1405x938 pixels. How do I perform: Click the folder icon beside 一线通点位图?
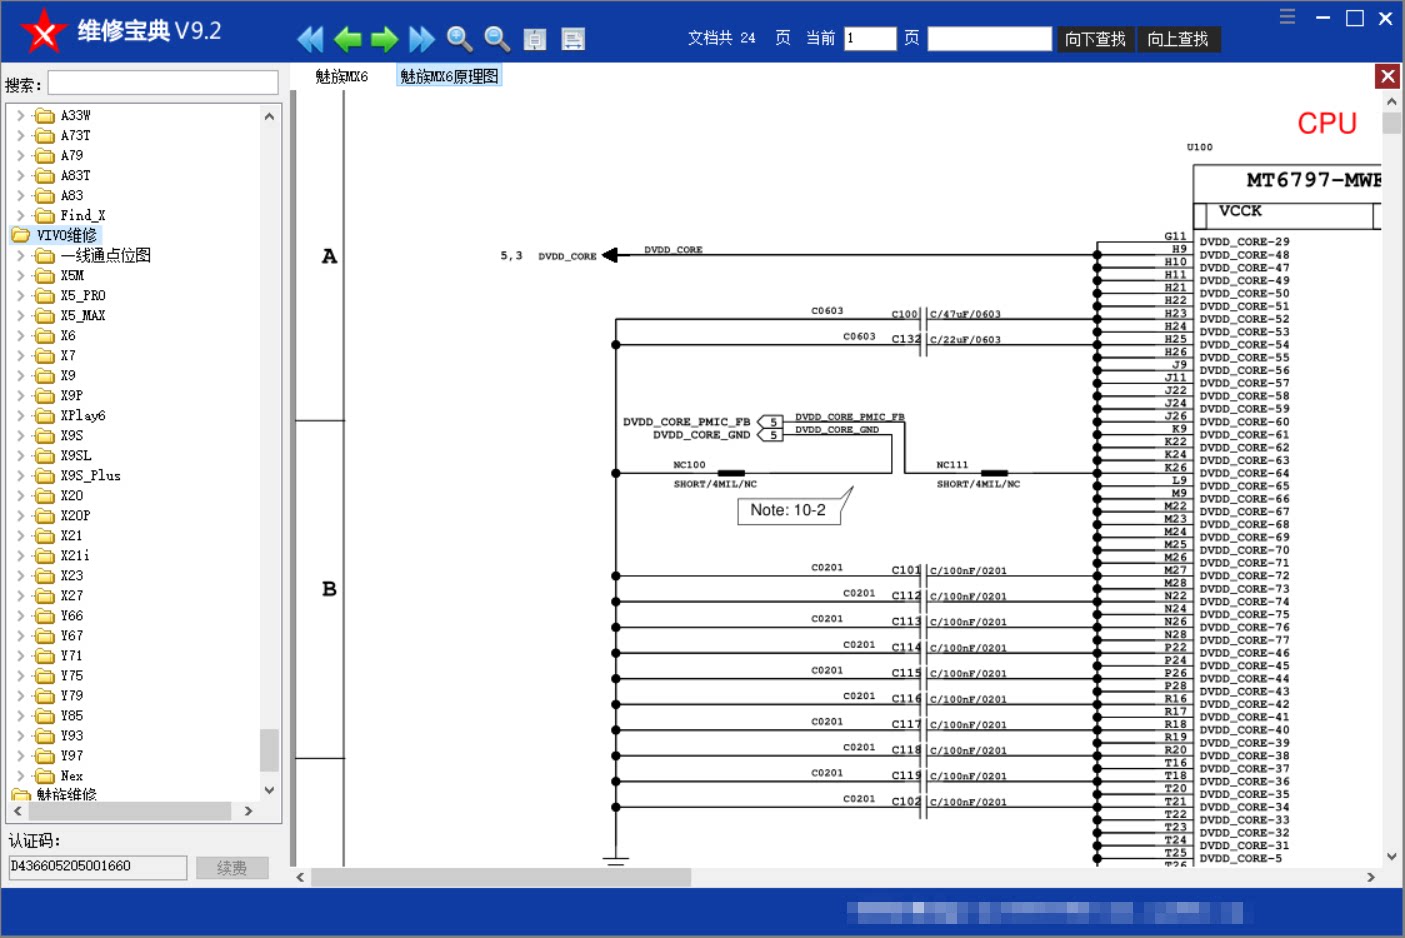point(45,256)
